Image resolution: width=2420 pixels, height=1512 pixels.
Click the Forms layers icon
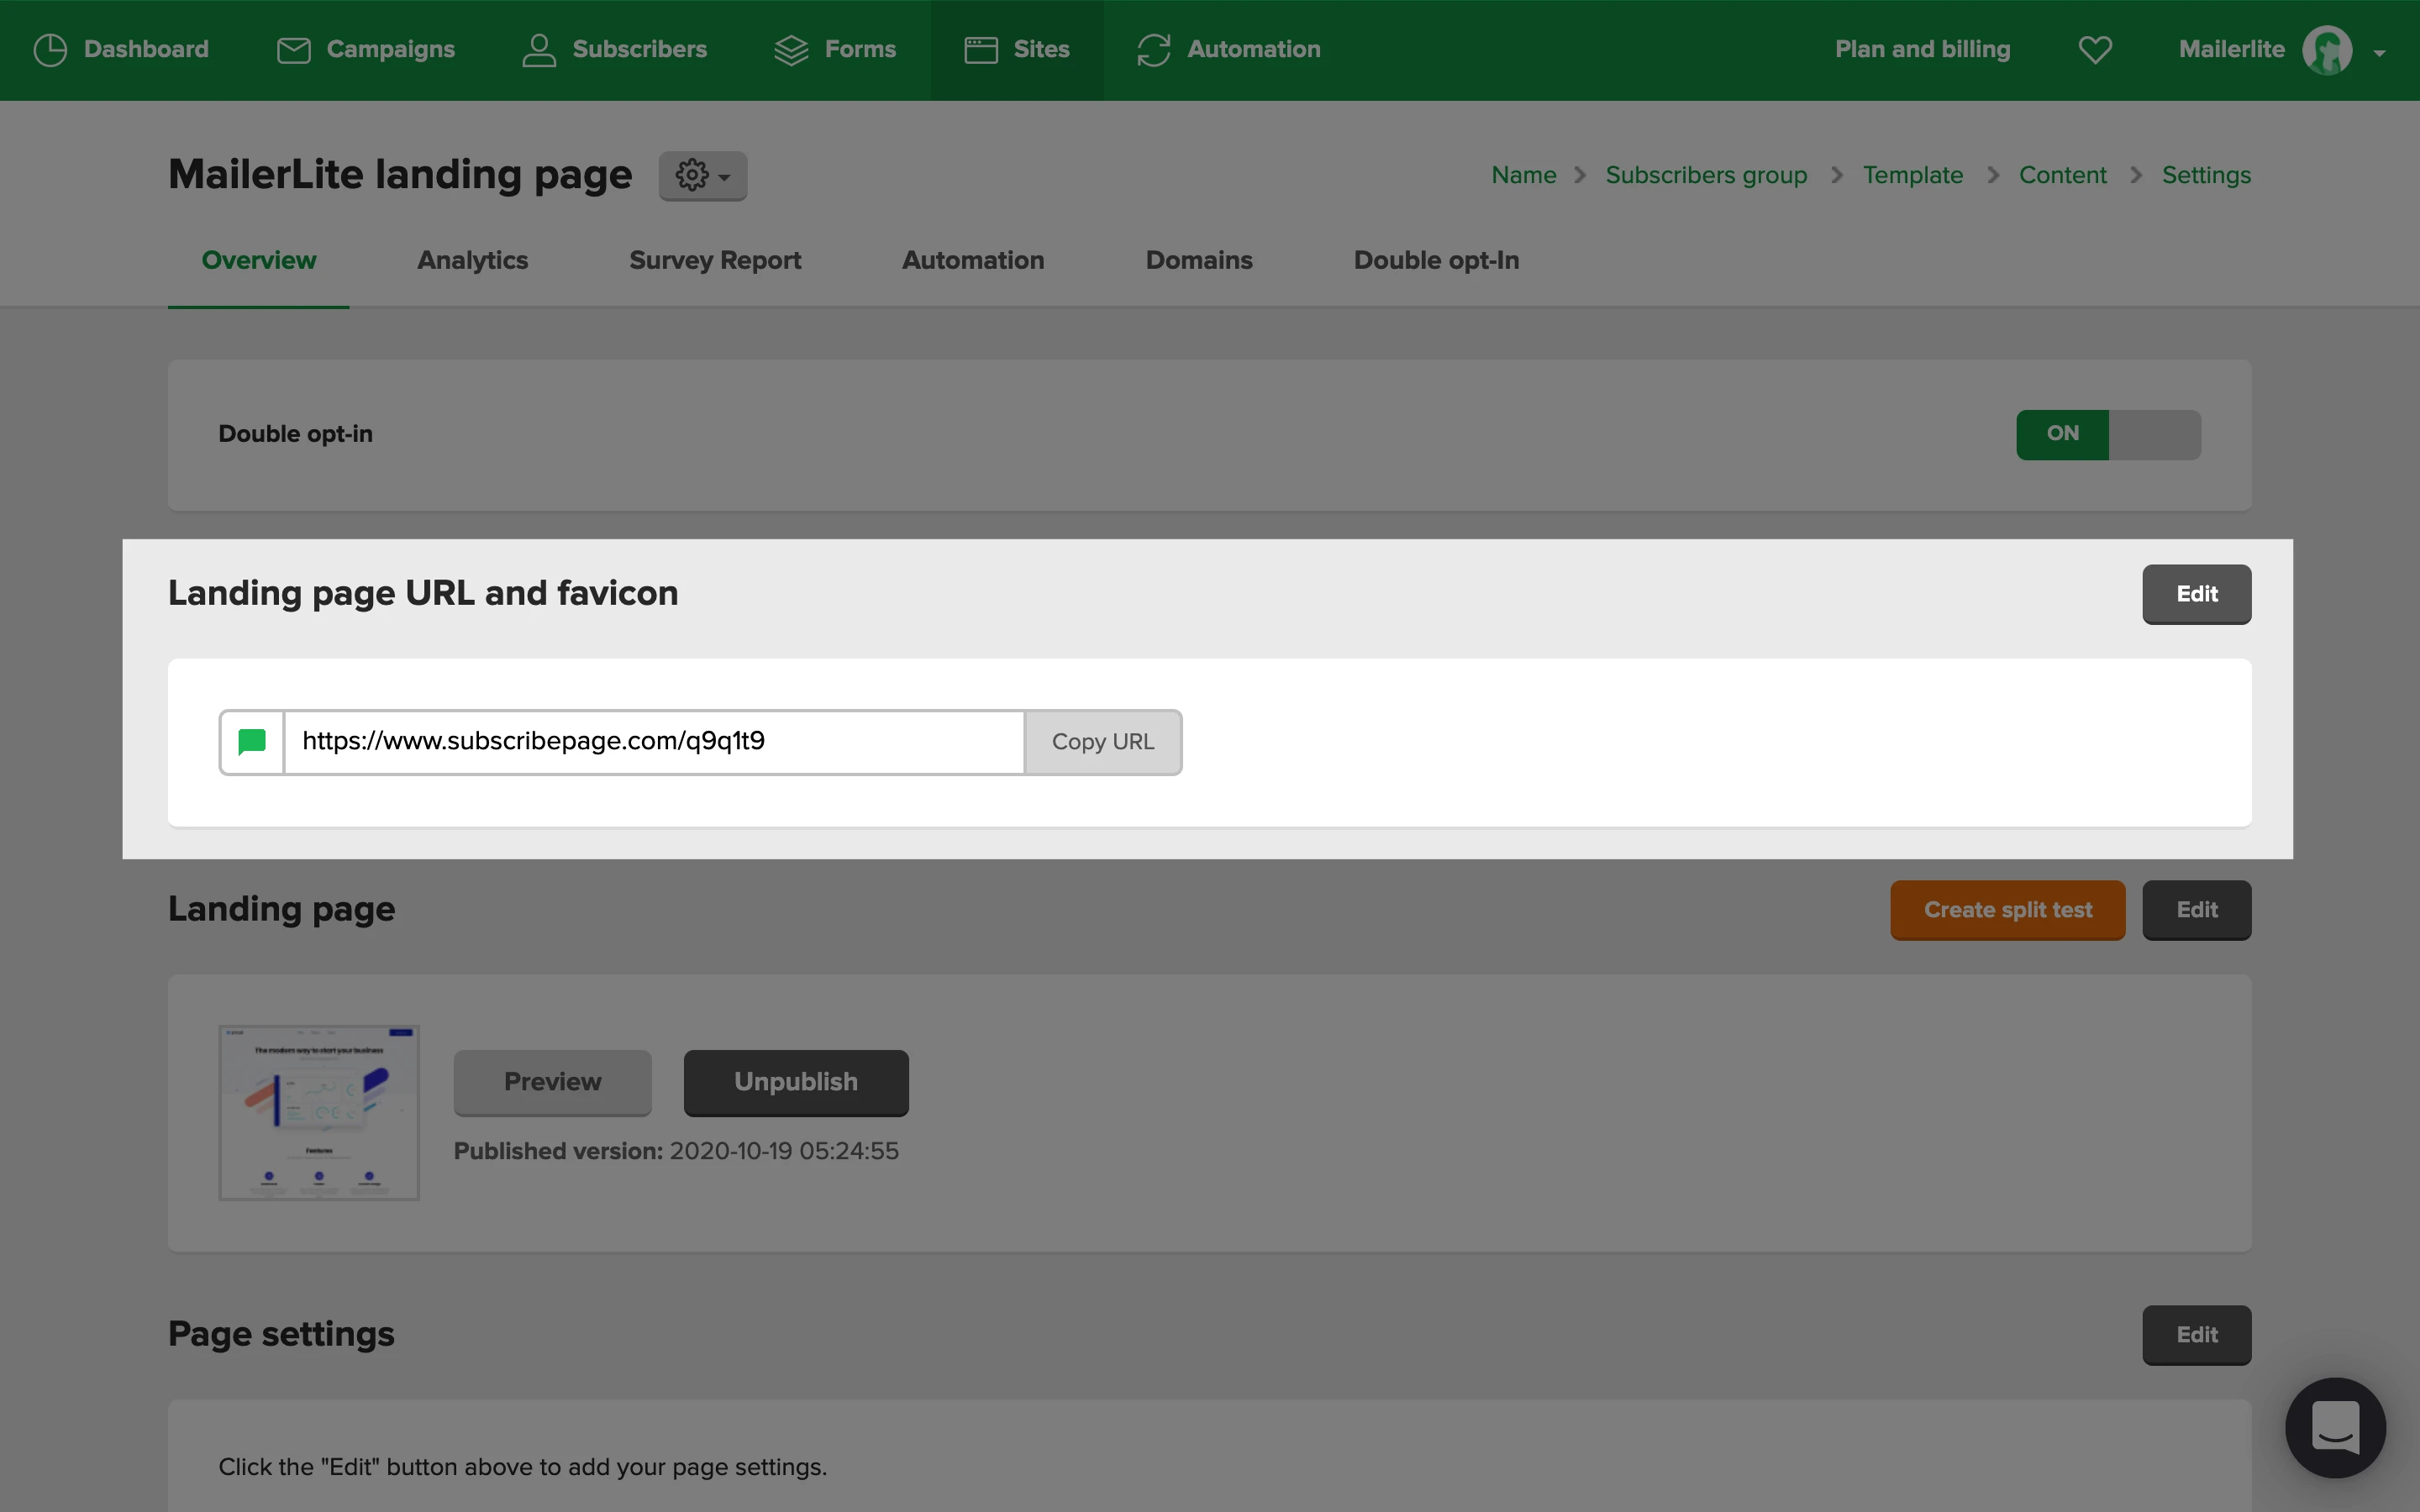coord(791,50)
